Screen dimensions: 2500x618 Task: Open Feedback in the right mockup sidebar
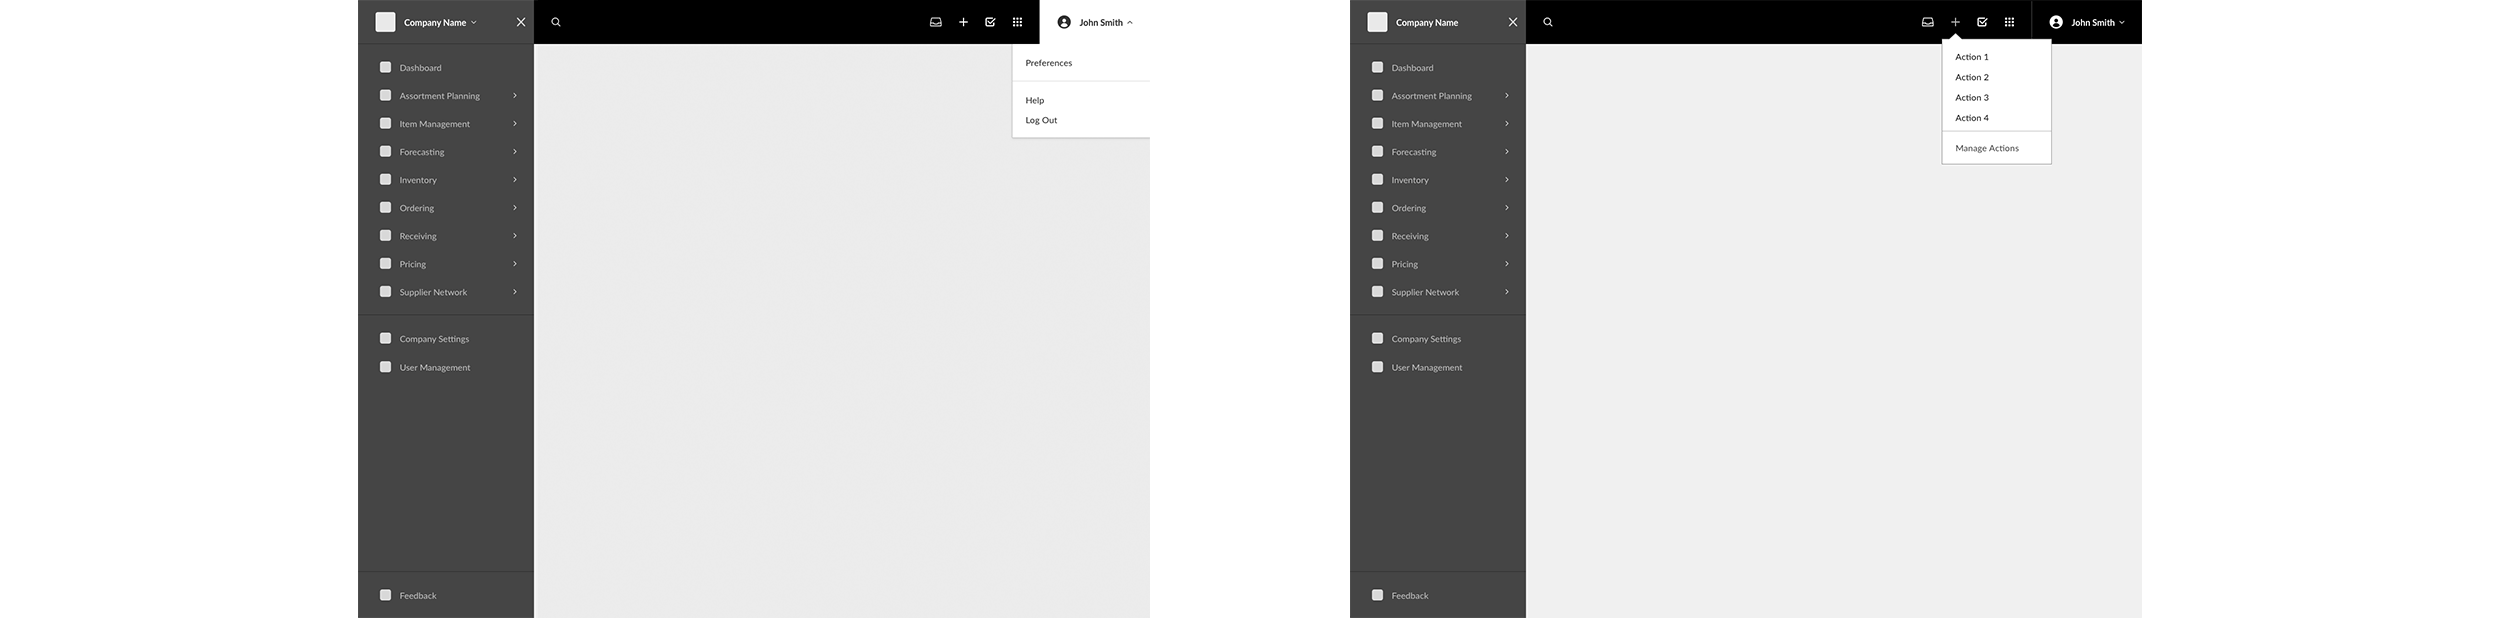click(x=1410, y=596)
